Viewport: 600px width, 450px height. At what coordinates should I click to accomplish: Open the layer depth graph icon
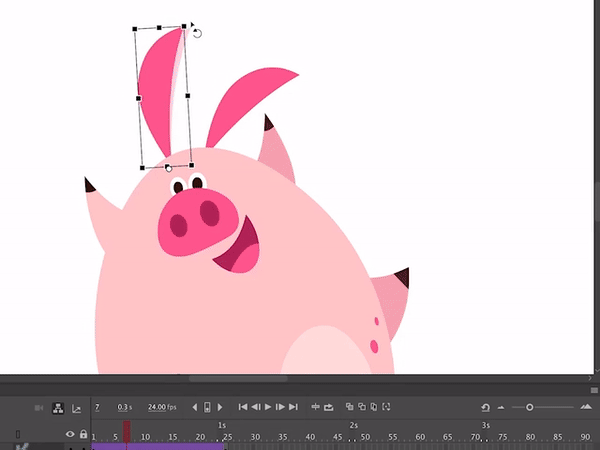click(x=76, y=408)
